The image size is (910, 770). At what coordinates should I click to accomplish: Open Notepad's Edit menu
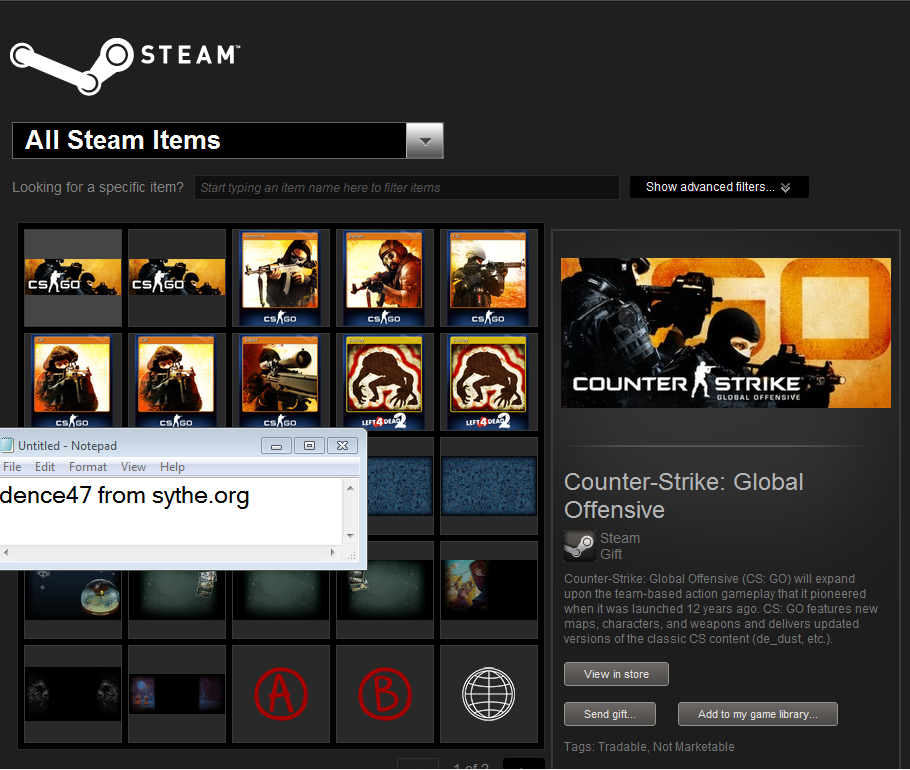[45, 467]
